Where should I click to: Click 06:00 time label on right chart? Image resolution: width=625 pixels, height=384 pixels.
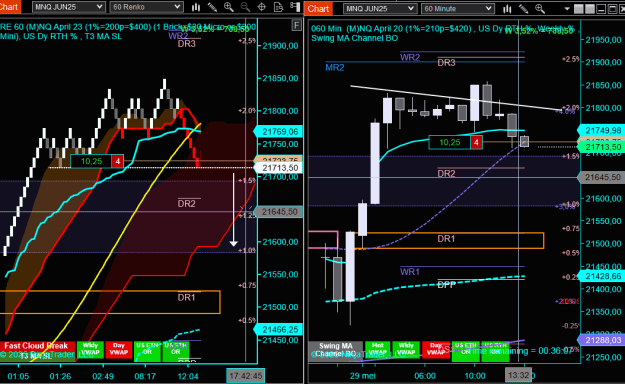point(425,376)
